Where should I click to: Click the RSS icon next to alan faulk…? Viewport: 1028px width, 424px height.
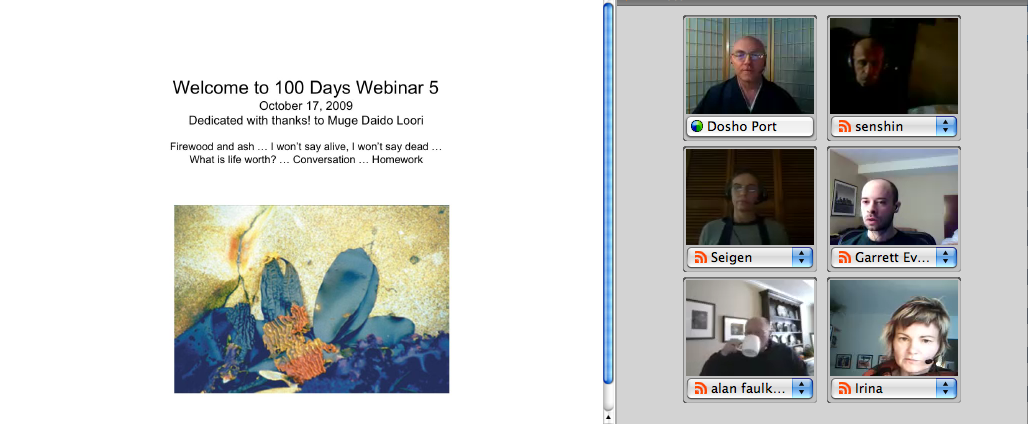(x=701, y=389)
